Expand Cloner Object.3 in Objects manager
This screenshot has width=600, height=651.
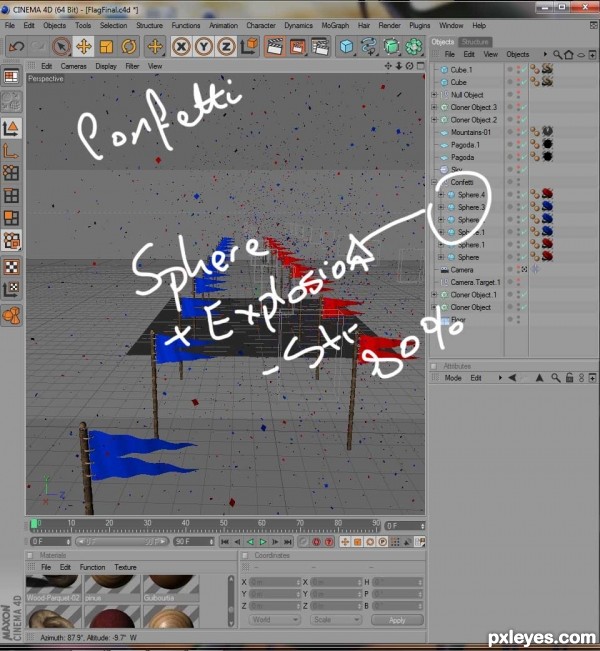[434, 107]
